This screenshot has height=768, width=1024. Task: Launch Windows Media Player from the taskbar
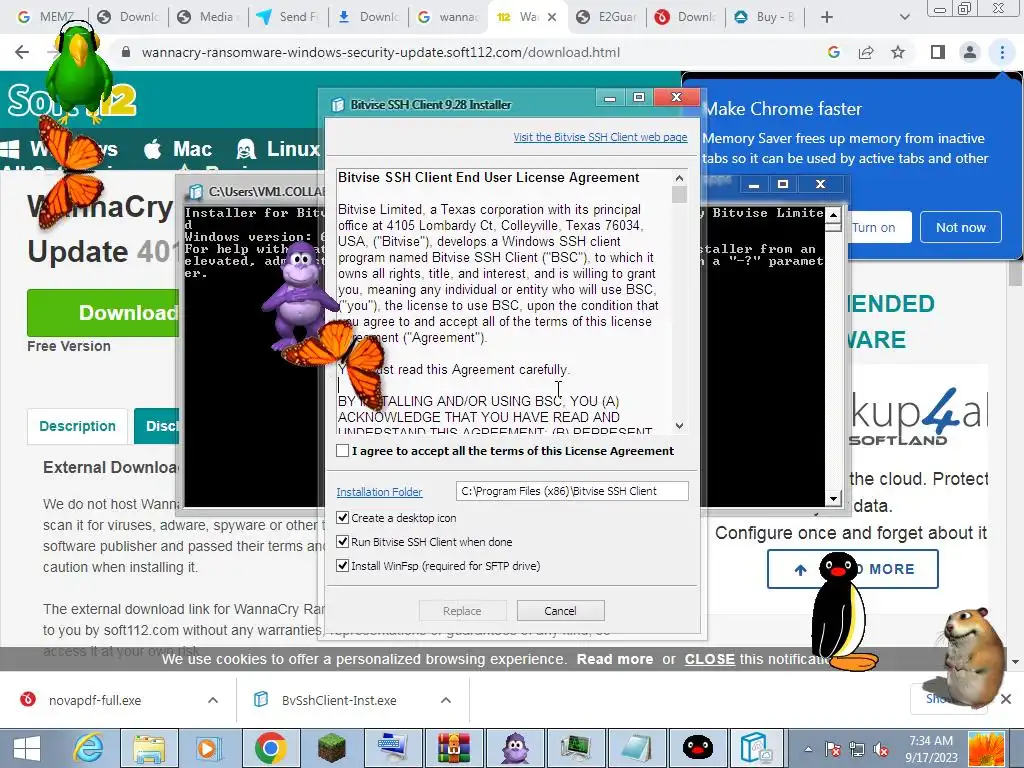(x=209, y=748)
